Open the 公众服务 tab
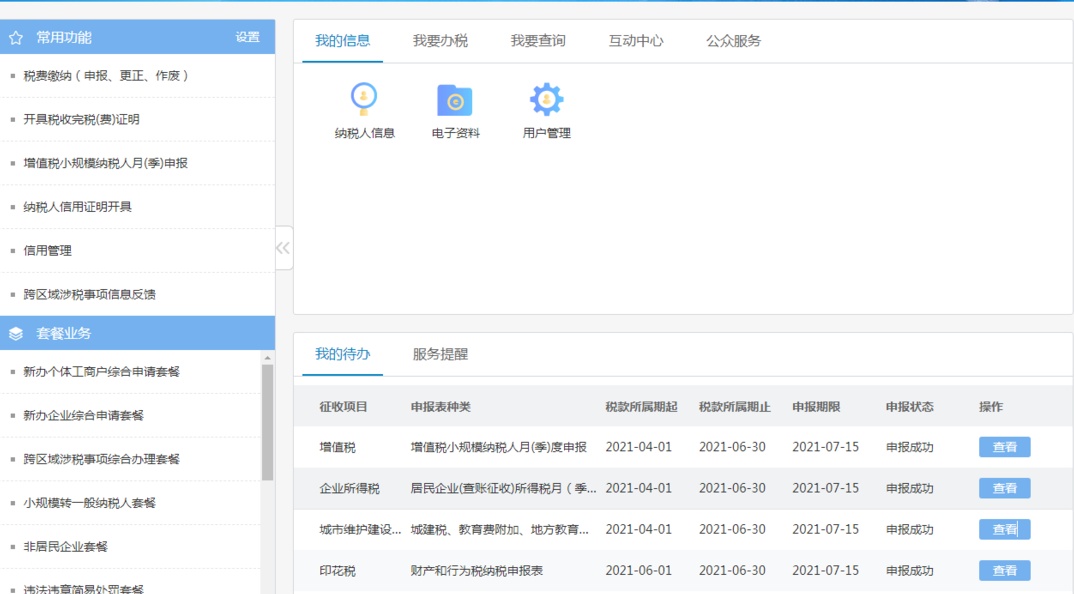This screenshot has width=1074, height=594. [x=733, y=41]
